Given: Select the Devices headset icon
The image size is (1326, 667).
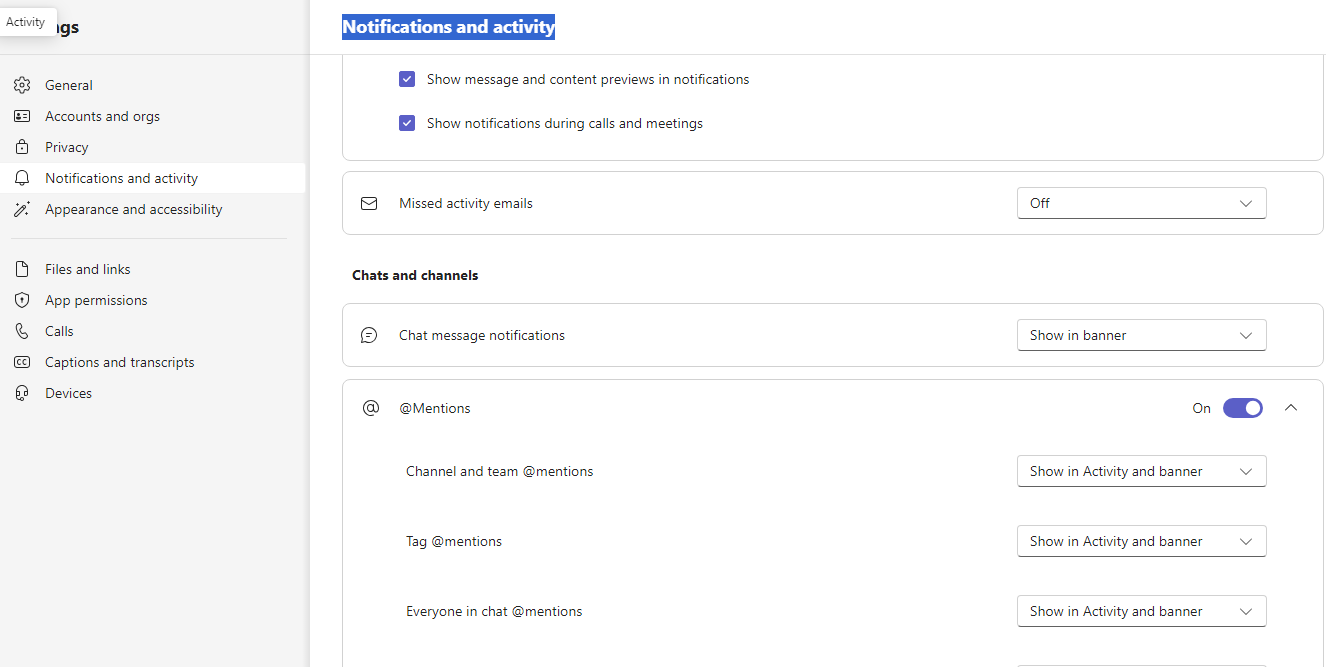Looking at the screenshot, I should 22,393.
